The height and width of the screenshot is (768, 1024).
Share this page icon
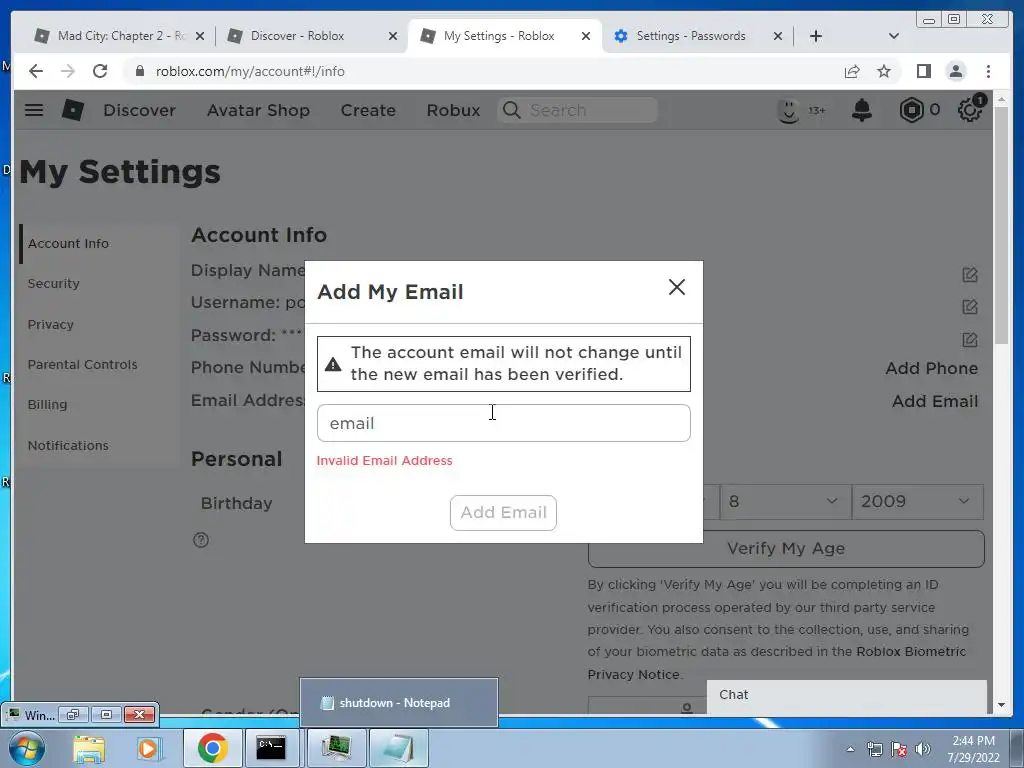coord(852,71)
